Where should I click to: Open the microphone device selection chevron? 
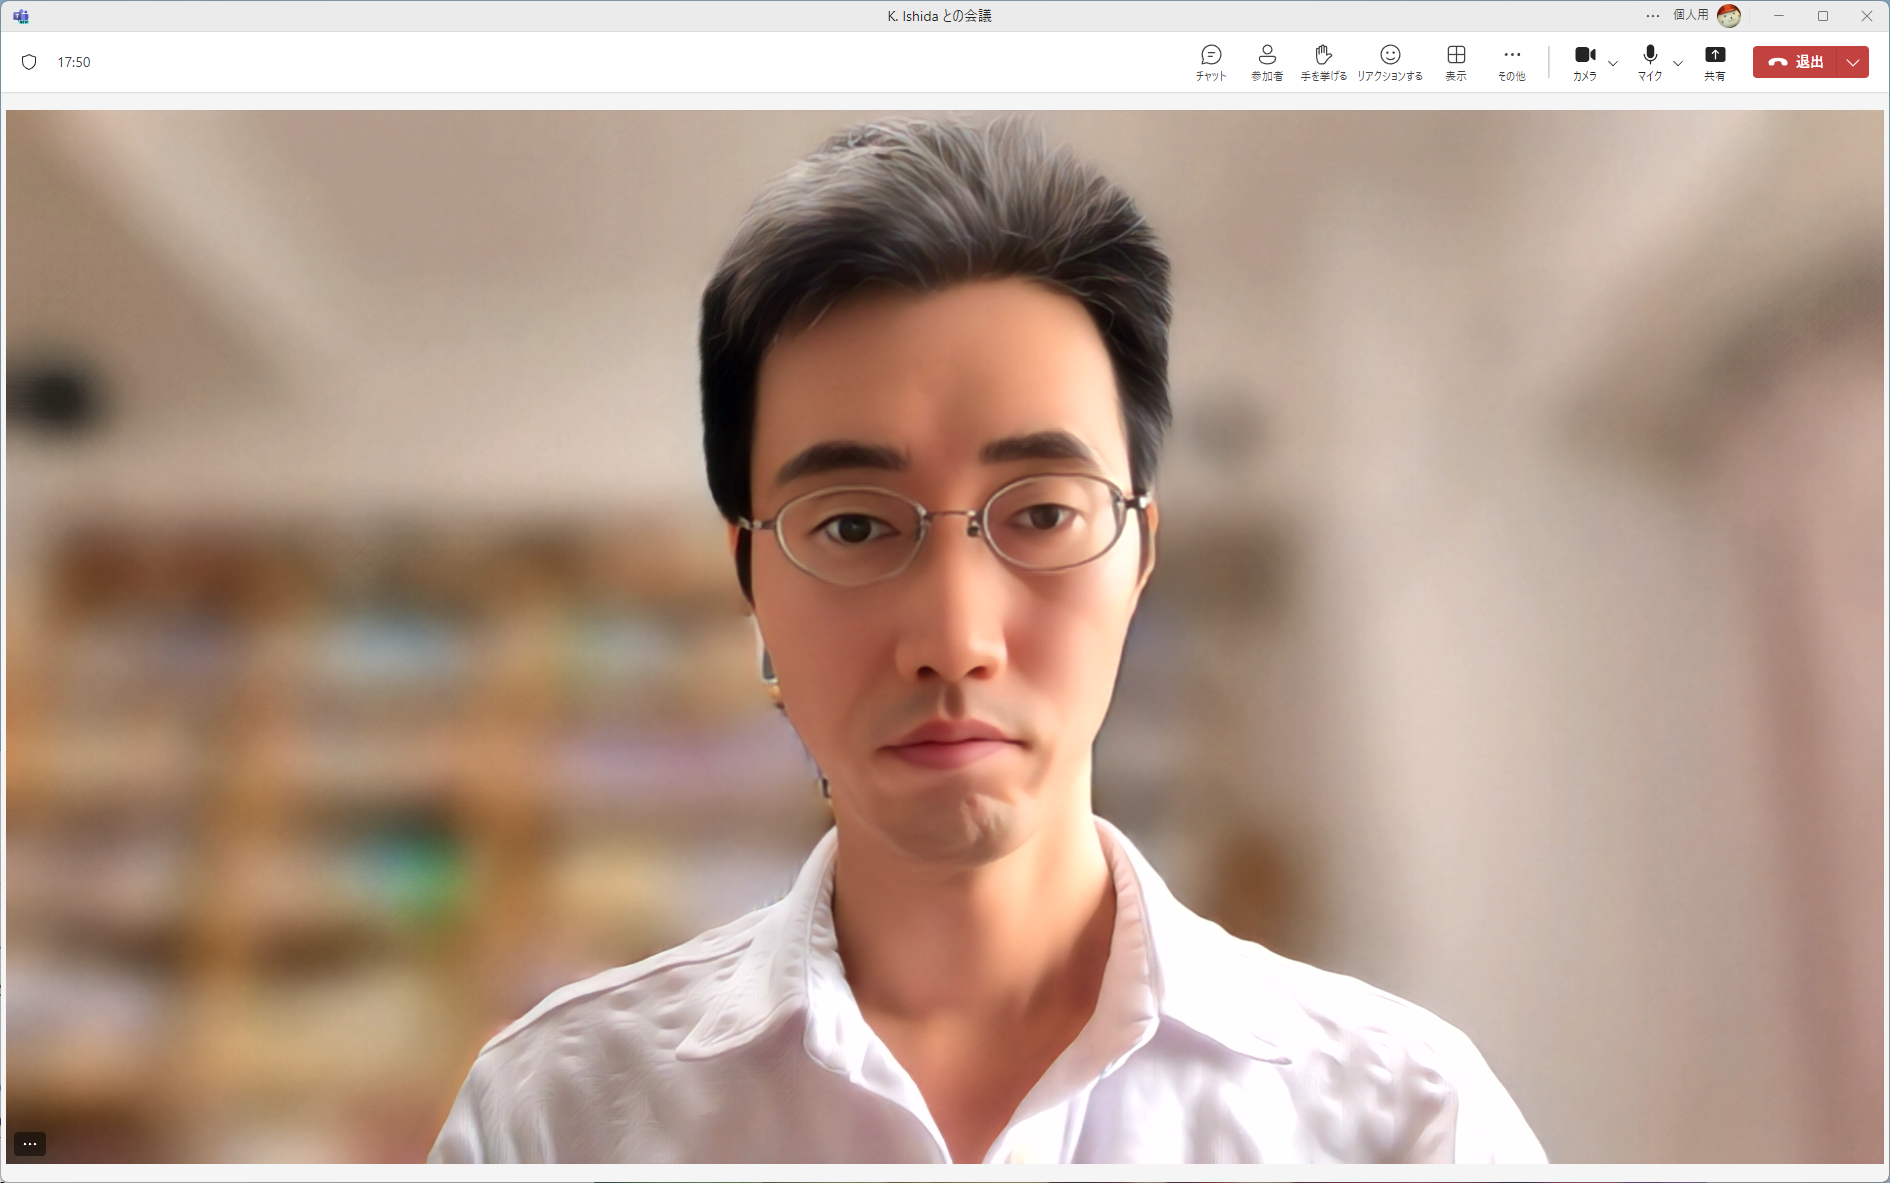click(x=1678, y=64)
